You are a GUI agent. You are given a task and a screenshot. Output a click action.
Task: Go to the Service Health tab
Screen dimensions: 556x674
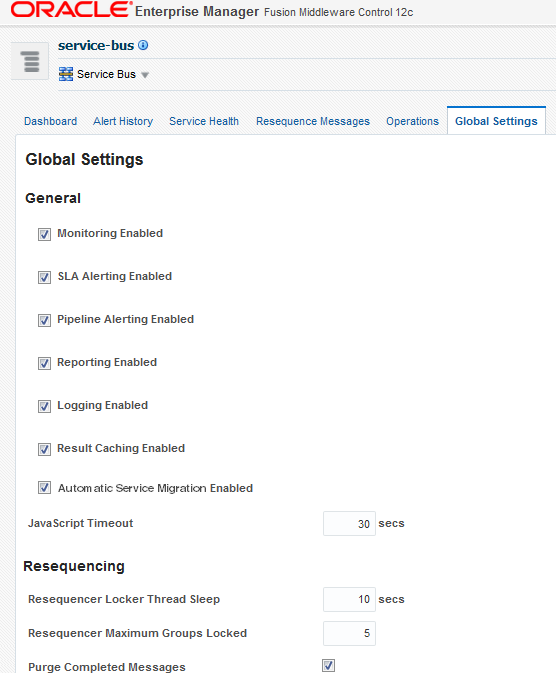tap(204, 121)
